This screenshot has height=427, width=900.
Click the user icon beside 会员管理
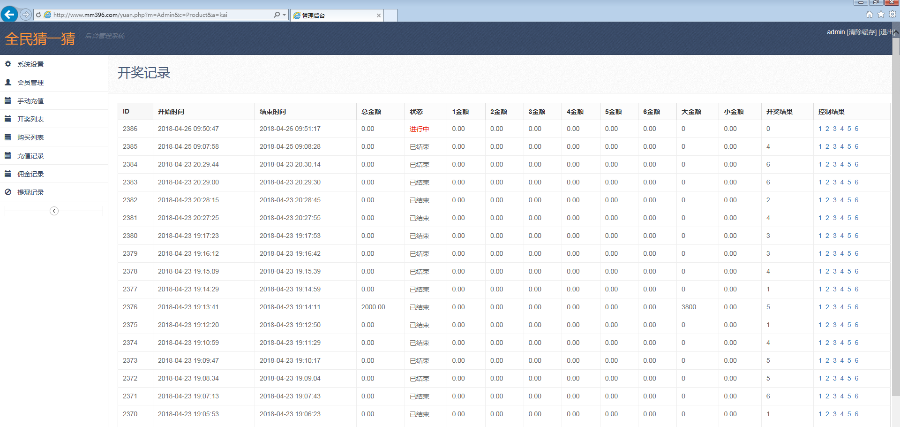point(8,82)
